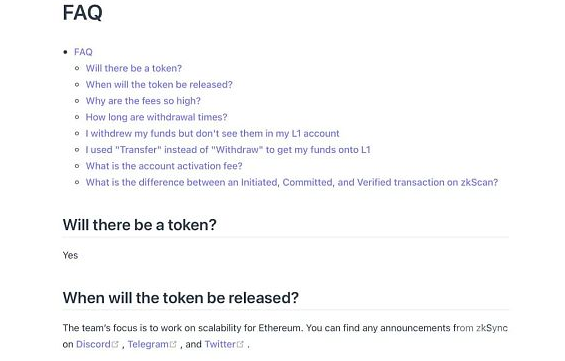The height and width of the screenshot is (361, 565).
Task: Go to 'What is the account activation fee?'
Action: pyautogui.click(x=164, y=166)
